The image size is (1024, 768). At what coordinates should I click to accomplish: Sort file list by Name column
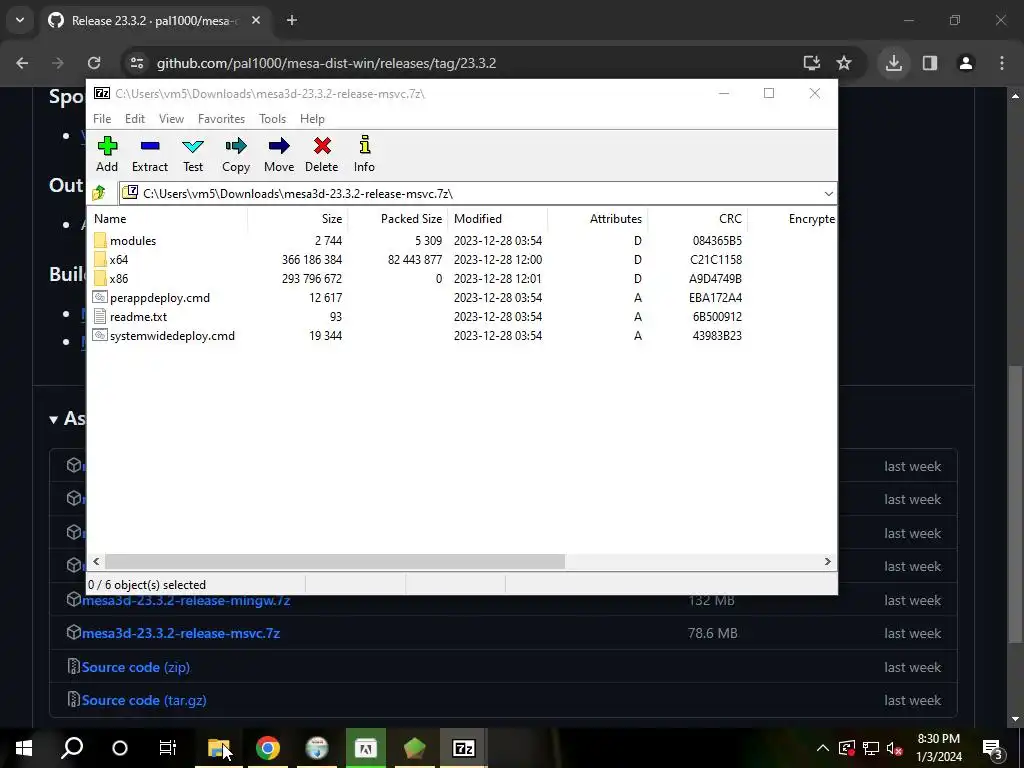[x=168, y=219]
